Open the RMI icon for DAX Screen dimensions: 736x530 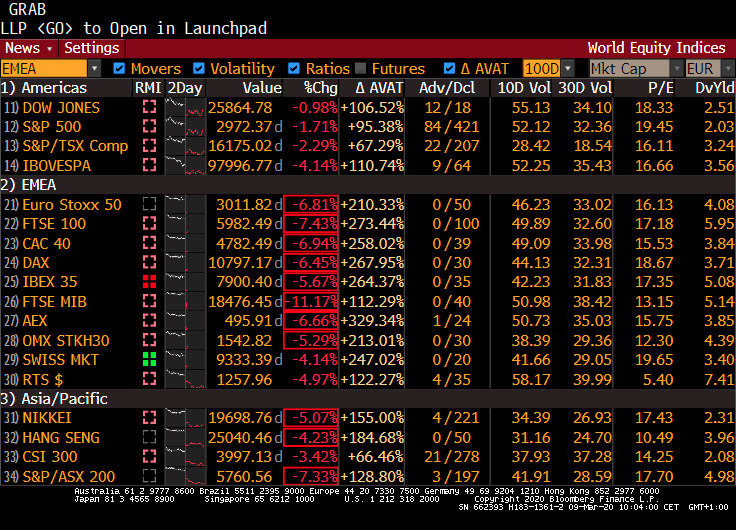click(x=149, y=262)
